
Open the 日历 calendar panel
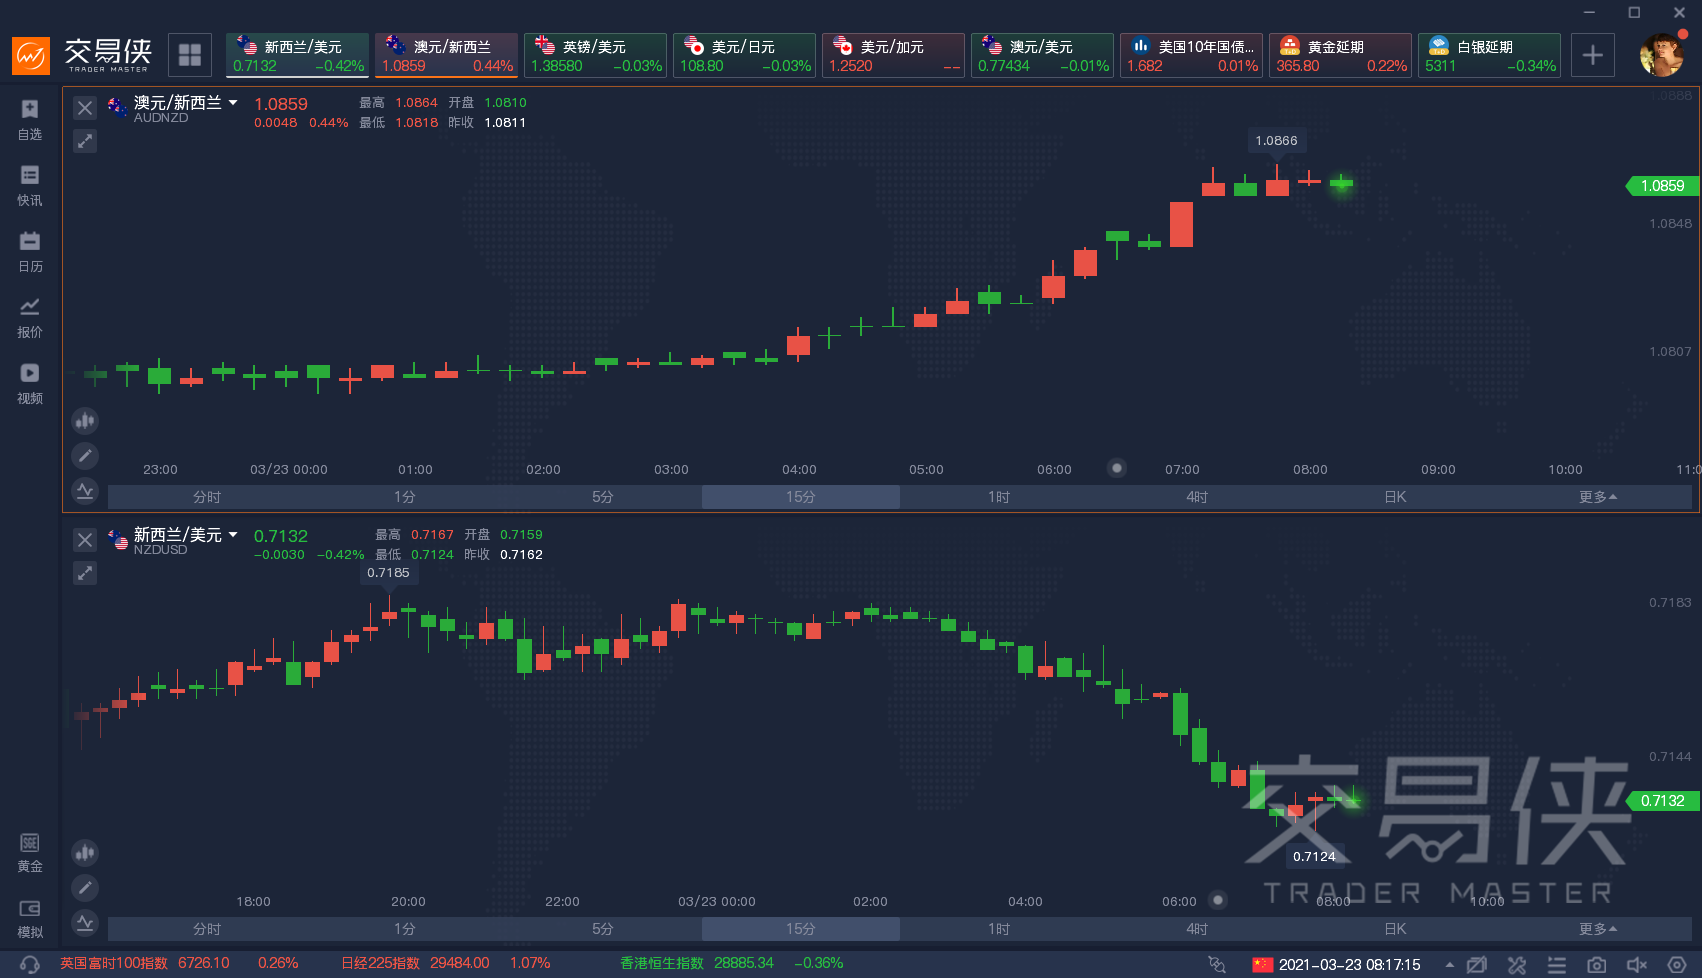[30, 251]
